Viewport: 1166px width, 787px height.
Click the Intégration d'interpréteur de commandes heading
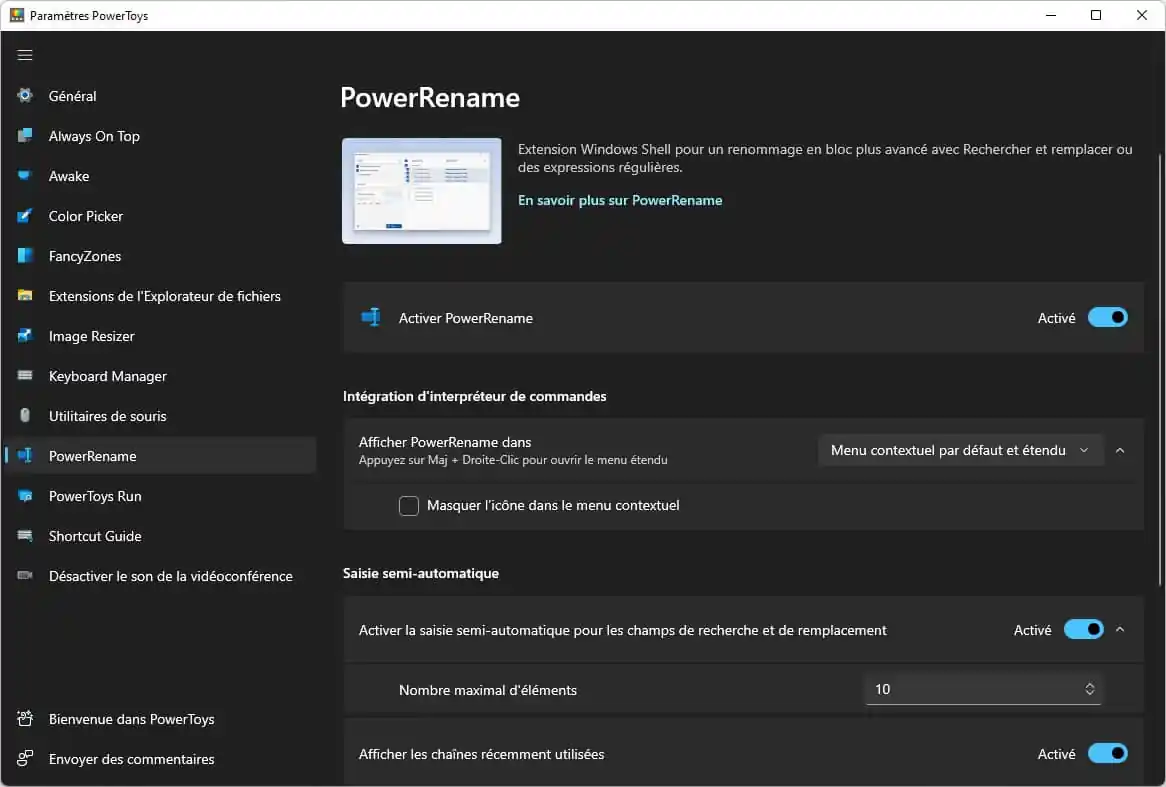[474, 396]
